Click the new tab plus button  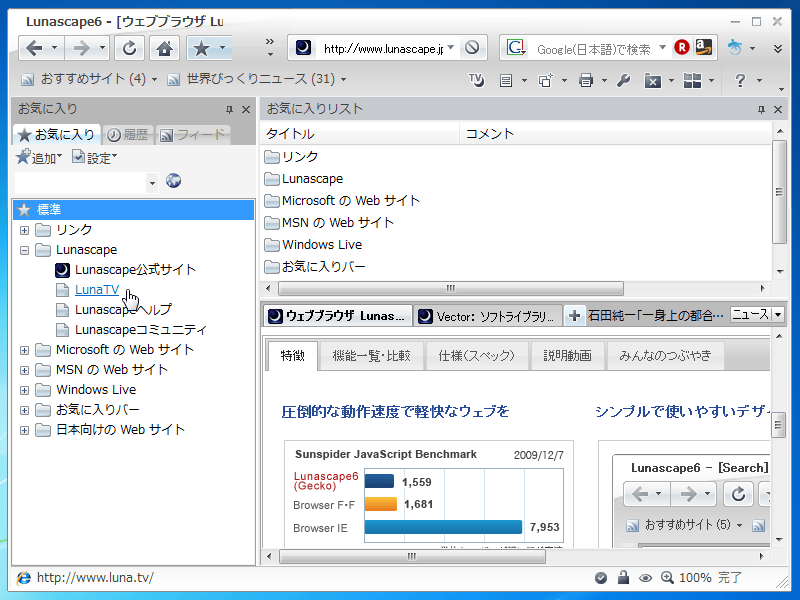pyautogui.click(x=574, y=316)
